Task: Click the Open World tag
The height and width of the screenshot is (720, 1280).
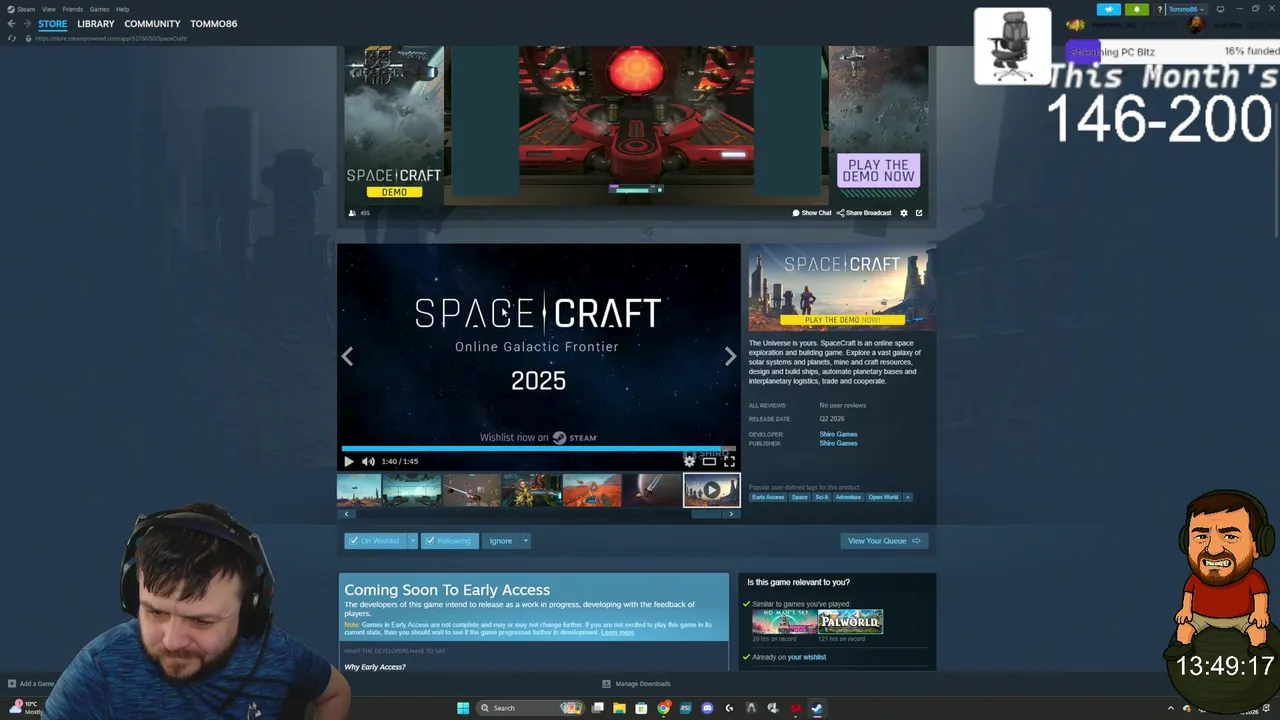Action: pos(883,497)
